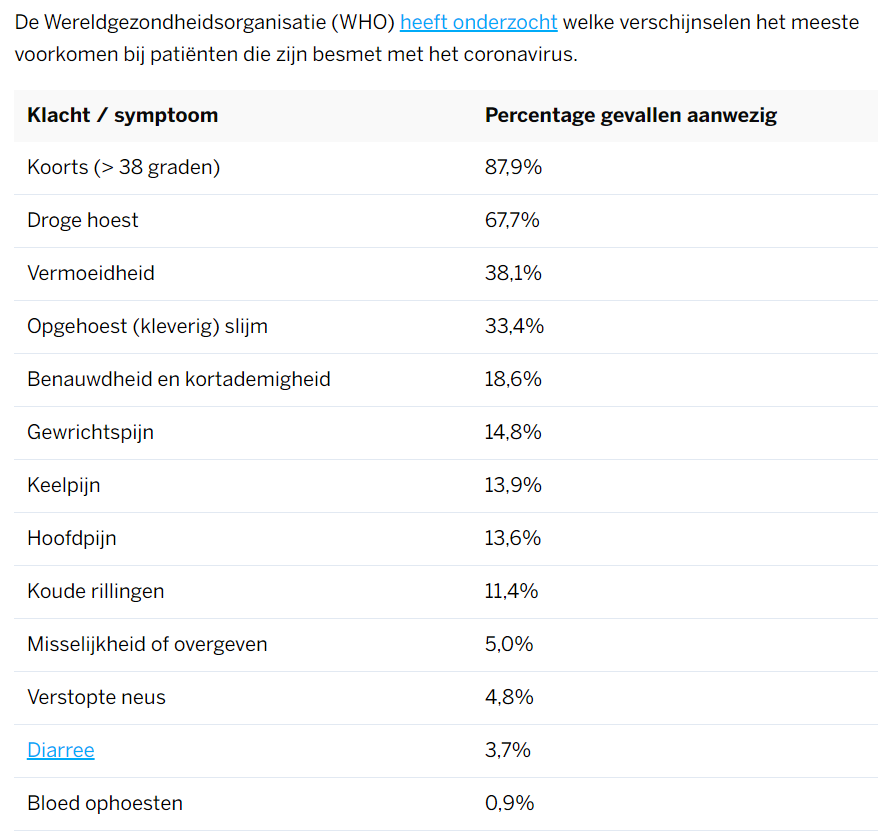
Task: Click the "Opgehoest (kleverig) slijm" text
Action: (147, 326)
